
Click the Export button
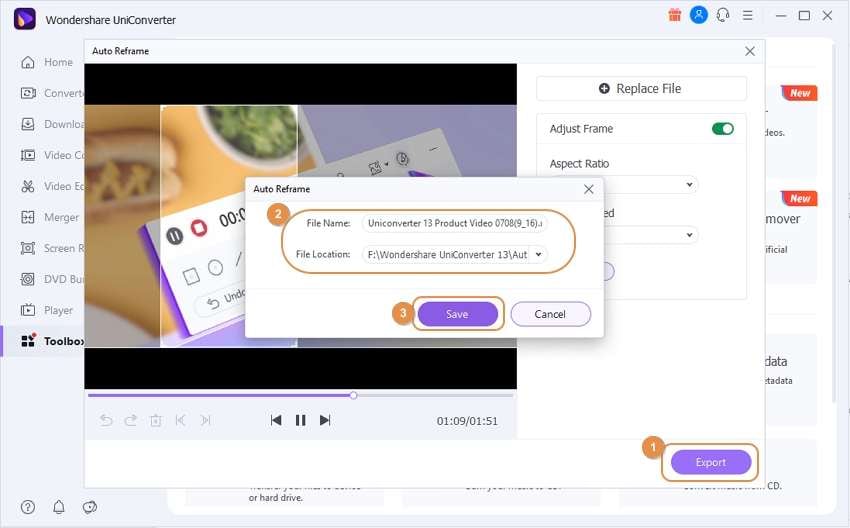(x=711, y=462)
